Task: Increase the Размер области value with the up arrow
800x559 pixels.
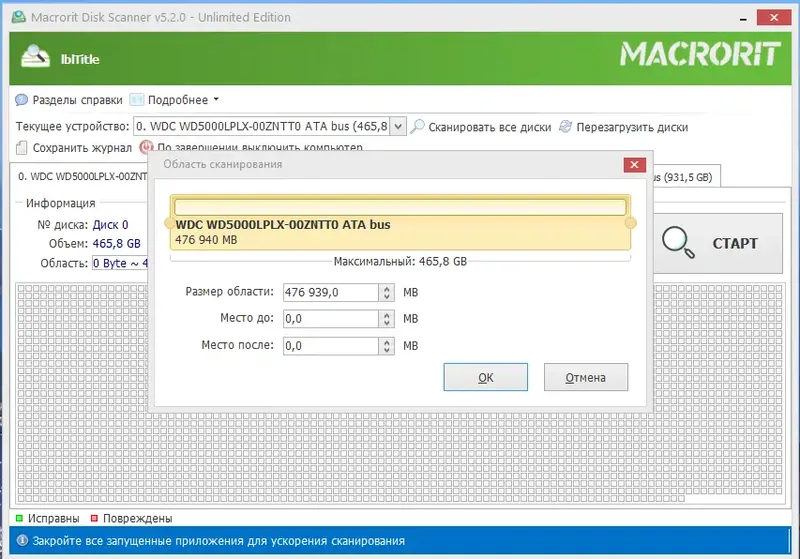Action: pos(387,288)
